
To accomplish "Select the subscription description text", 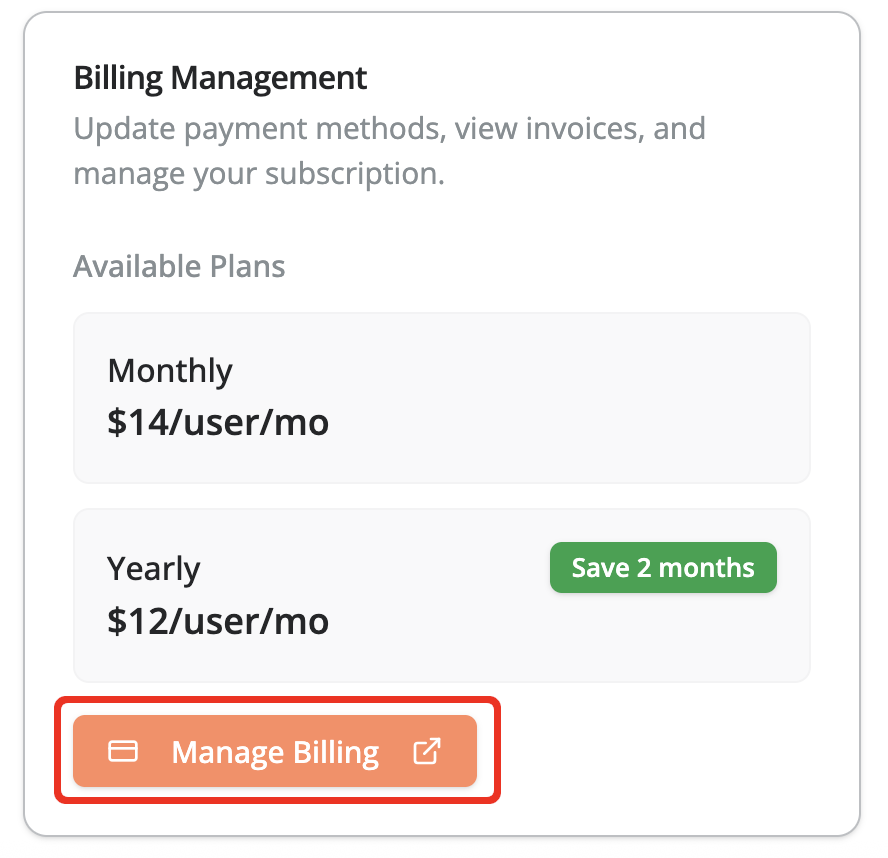I will (388, 150).
